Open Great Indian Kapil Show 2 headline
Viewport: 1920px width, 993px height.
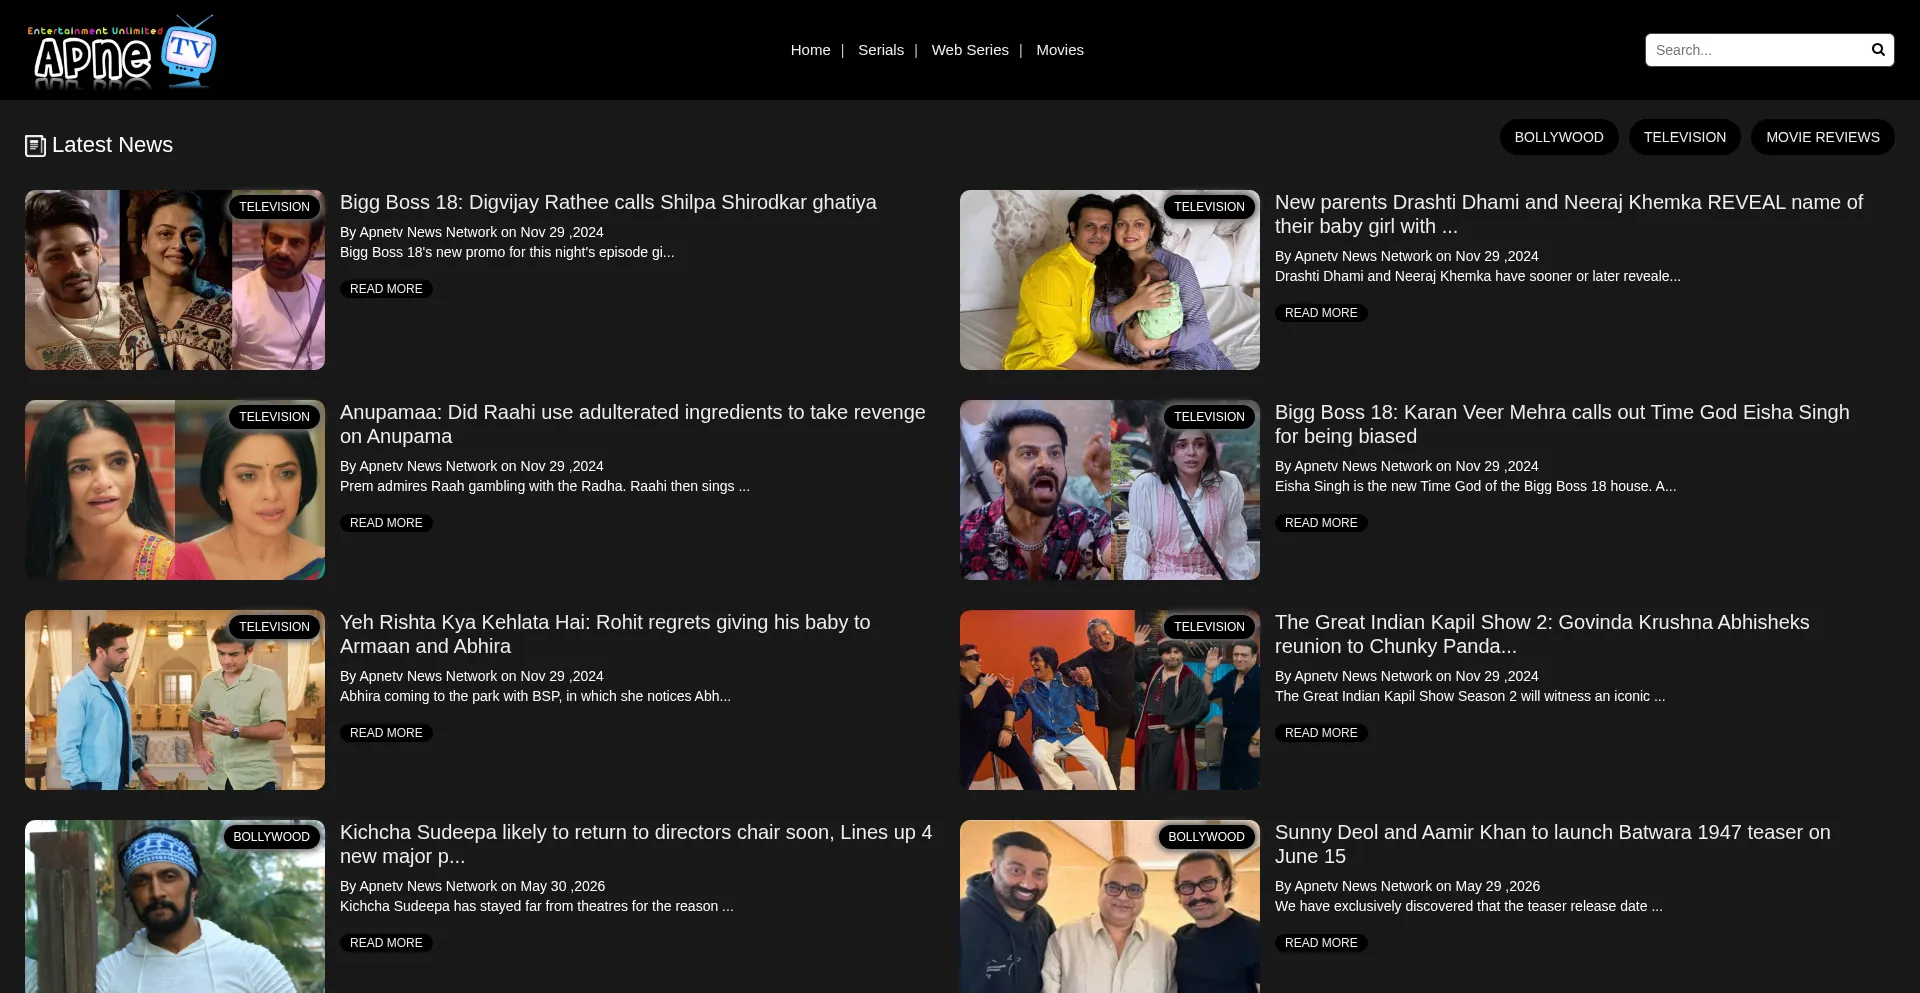(1542, 634)
